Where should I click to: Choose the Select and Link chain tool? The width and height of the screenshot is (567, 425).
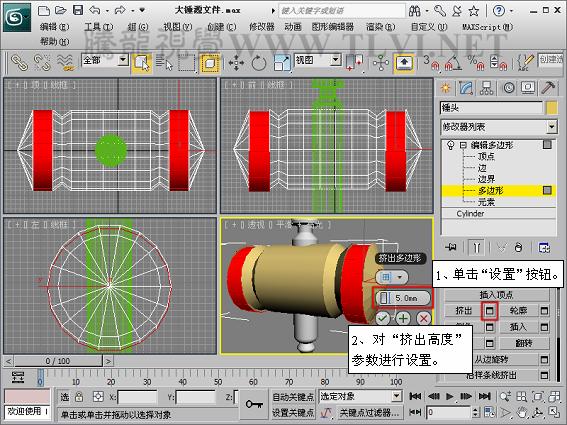[20, 63]
